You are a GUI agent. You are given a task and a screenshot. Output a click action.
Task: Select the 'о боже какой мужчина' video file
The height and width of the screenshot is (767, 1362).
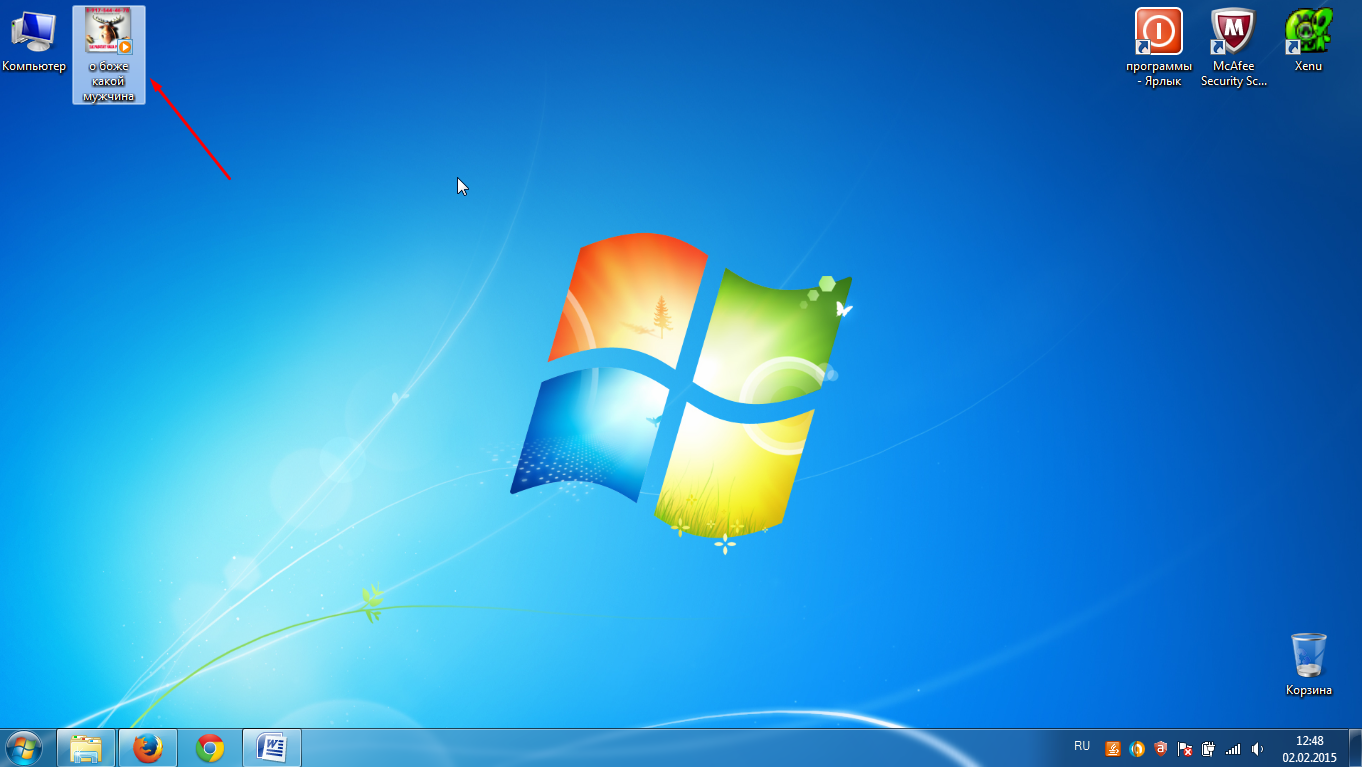point(109,55)
